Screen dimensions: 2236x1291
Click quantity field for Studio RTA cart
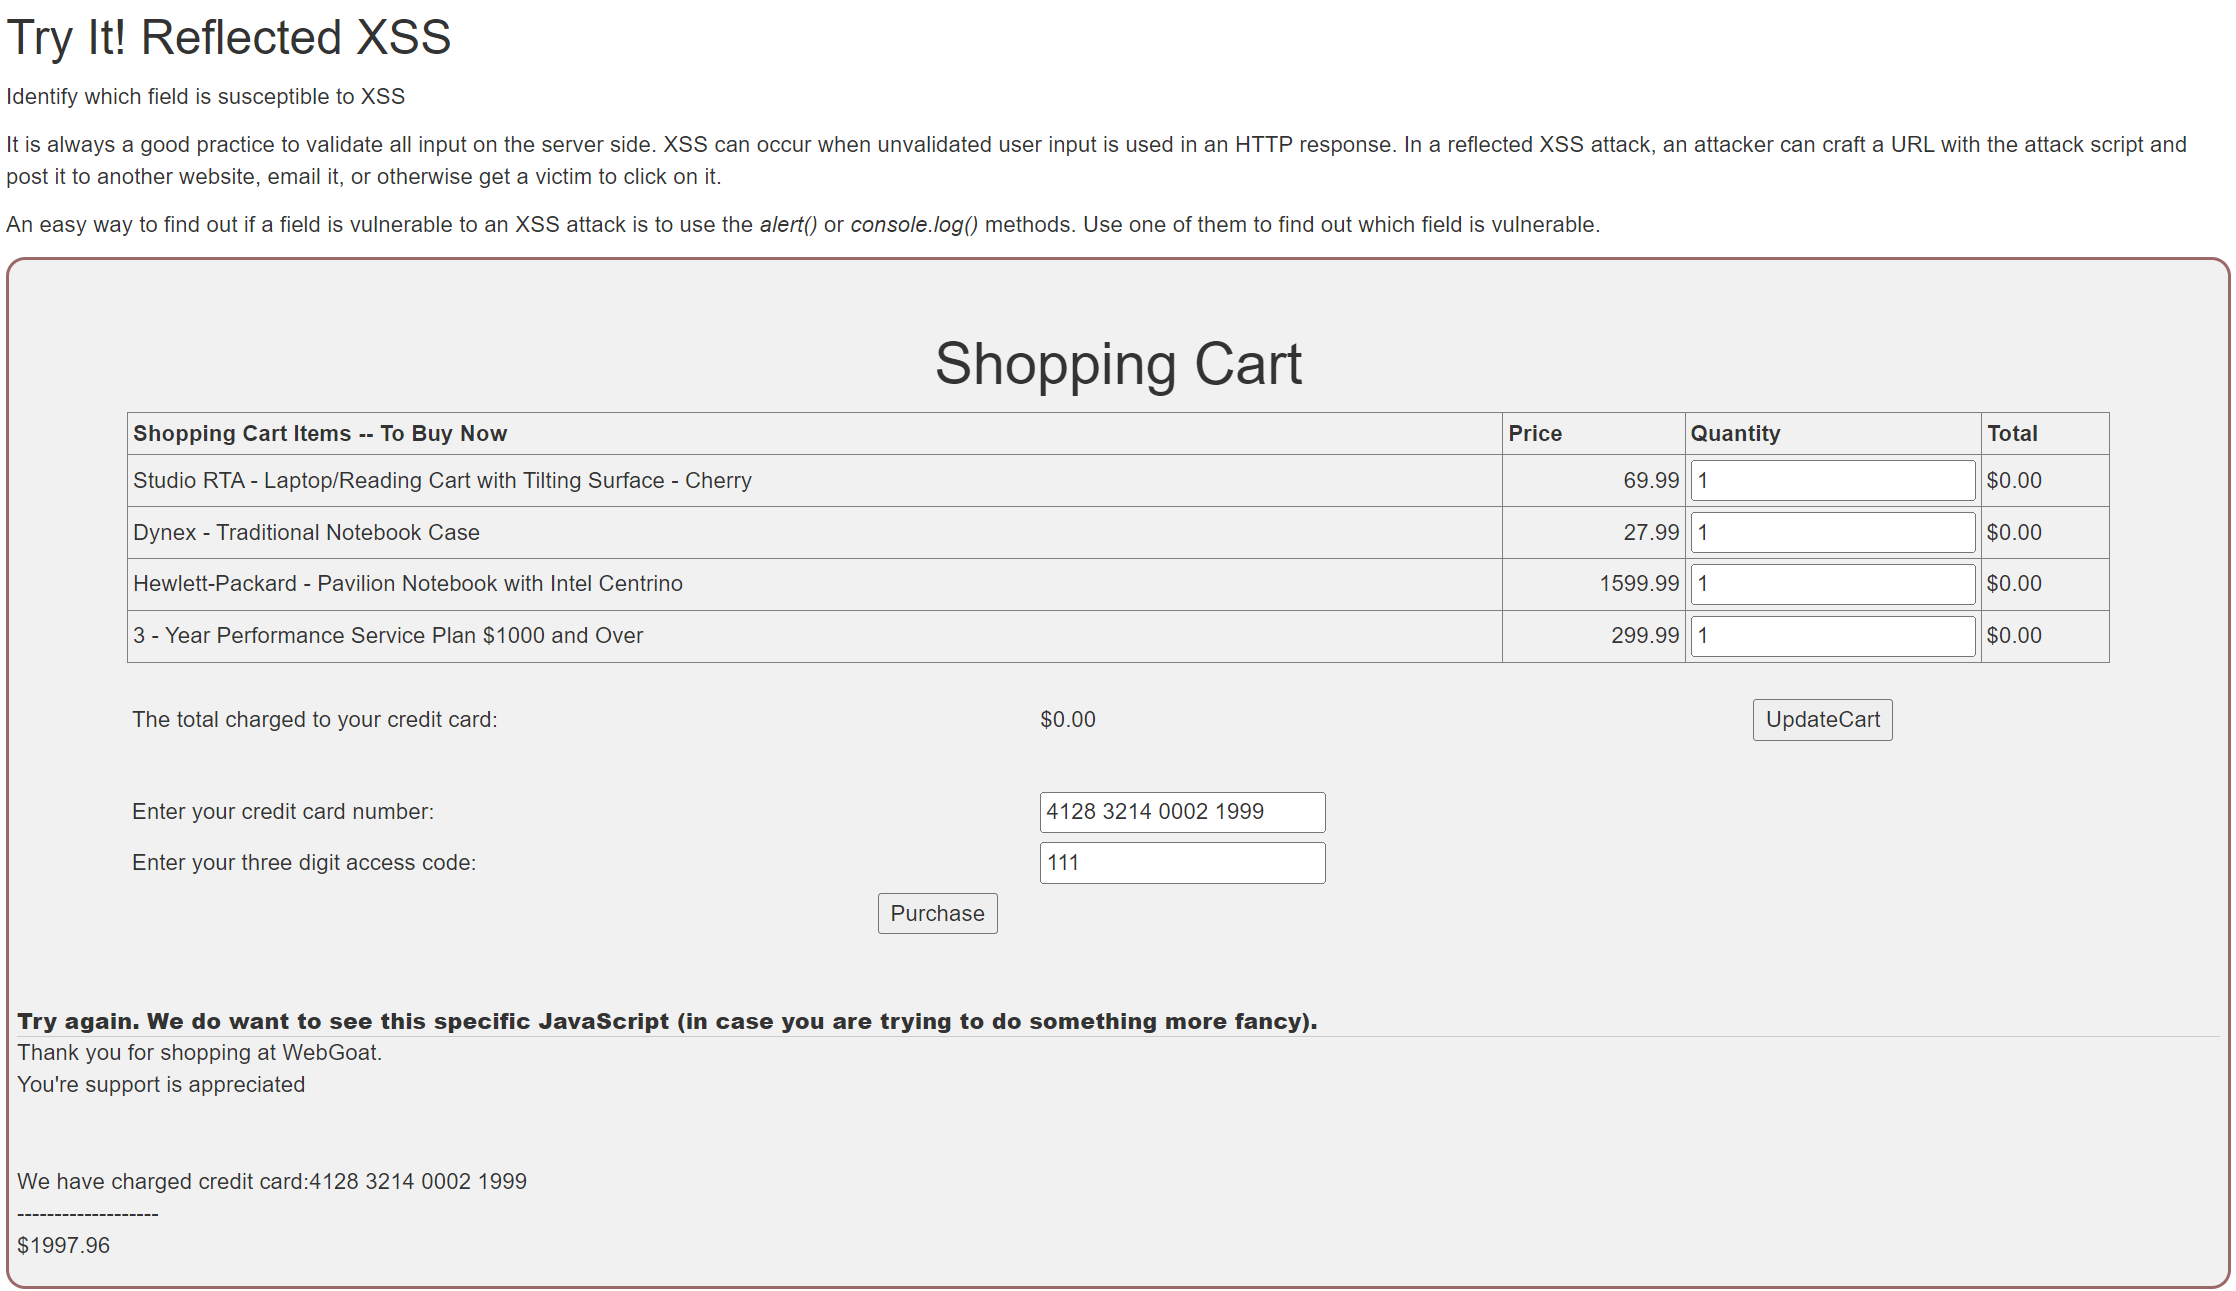point(1832,480)
